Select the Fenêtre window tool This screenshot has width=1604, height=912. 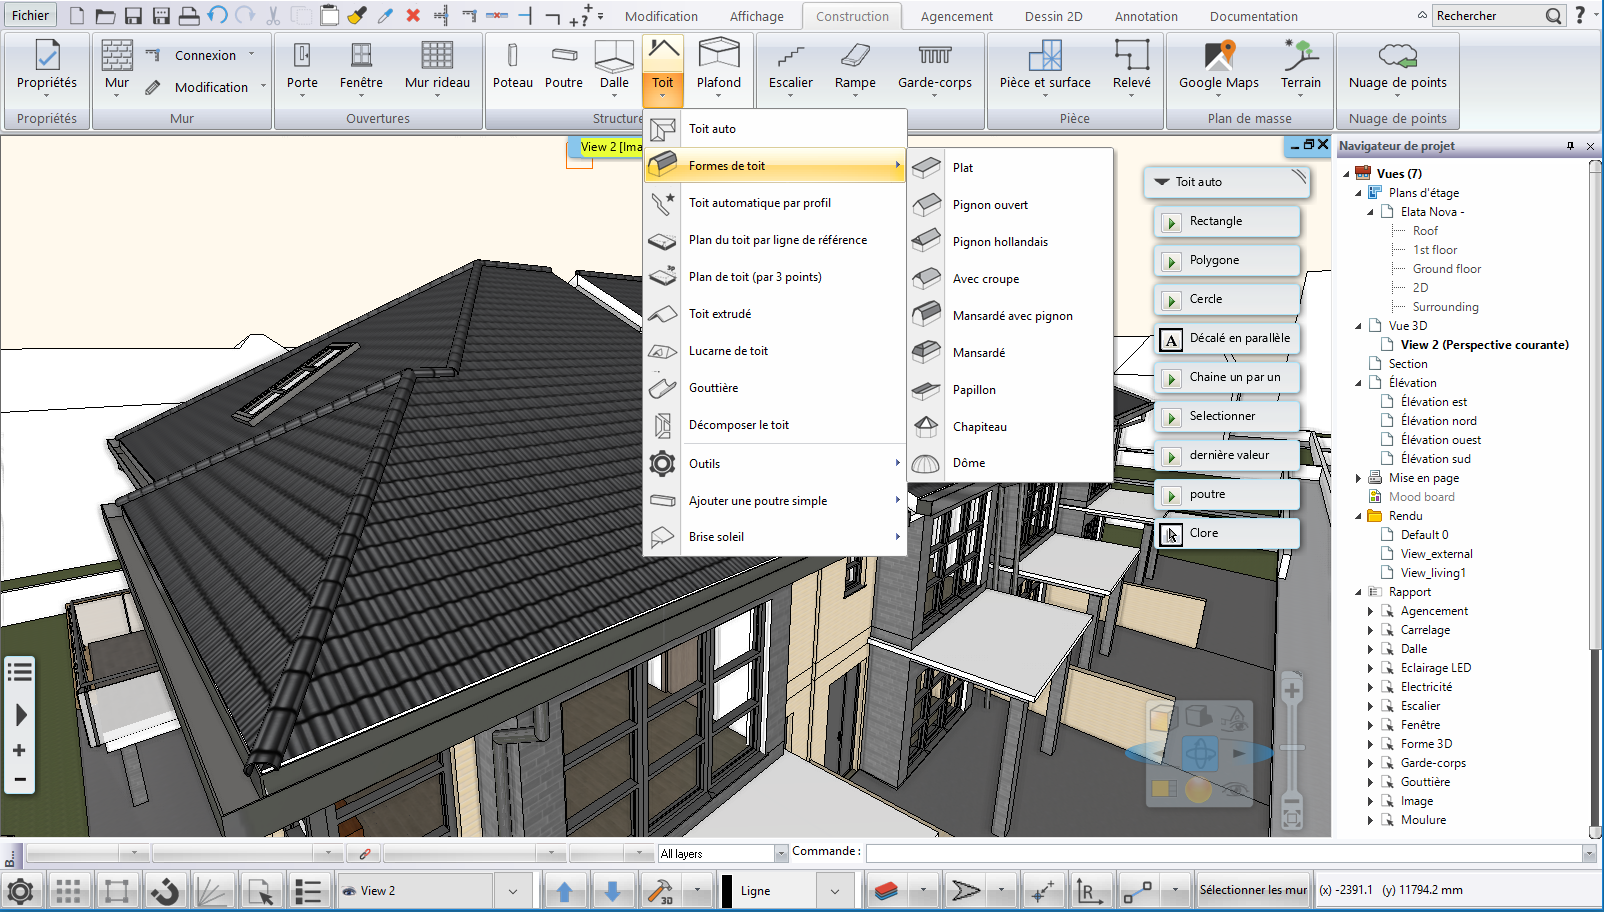tap(361, 66)
